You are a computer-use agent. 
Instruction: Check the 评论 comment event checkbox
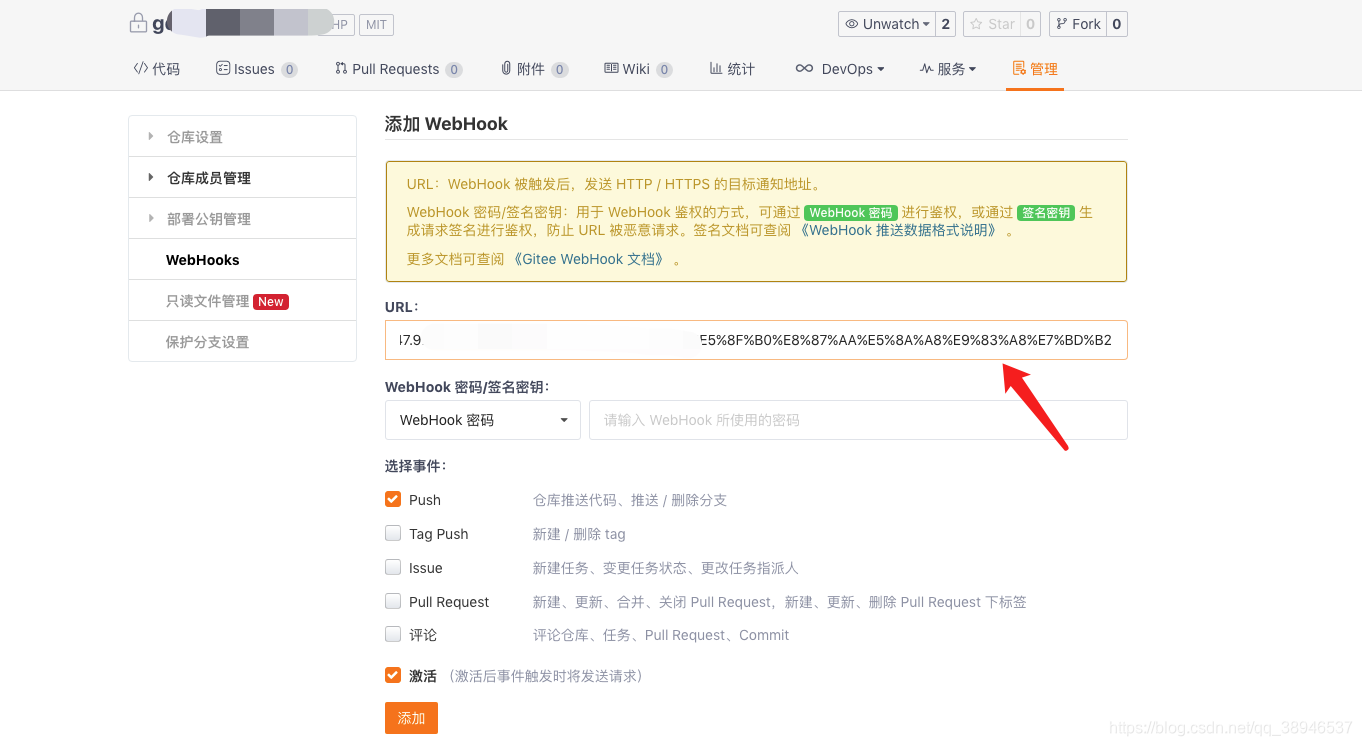(x=393, y=634)
